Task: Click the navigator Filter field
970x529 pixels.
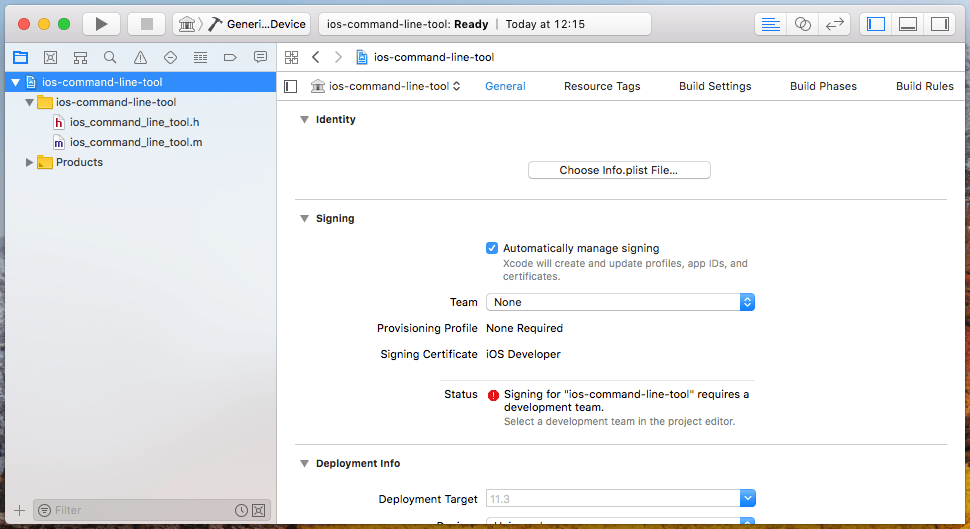Action: tap(152, 510)
